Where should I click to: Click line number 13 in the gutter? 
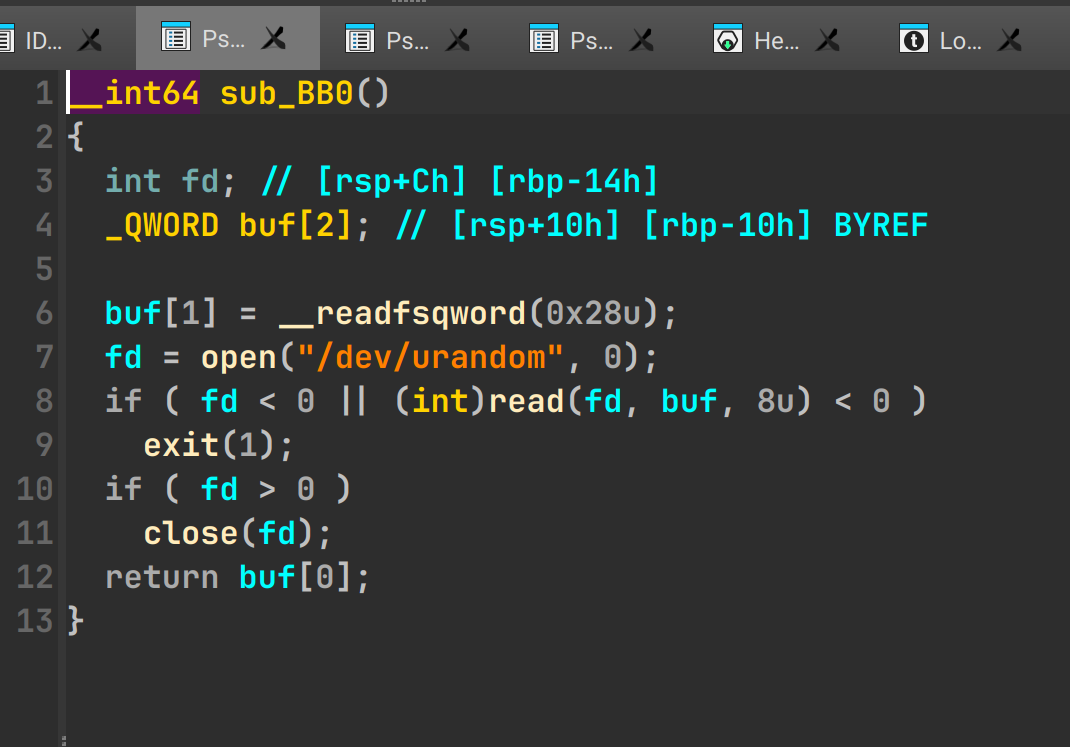pos(35,621)
